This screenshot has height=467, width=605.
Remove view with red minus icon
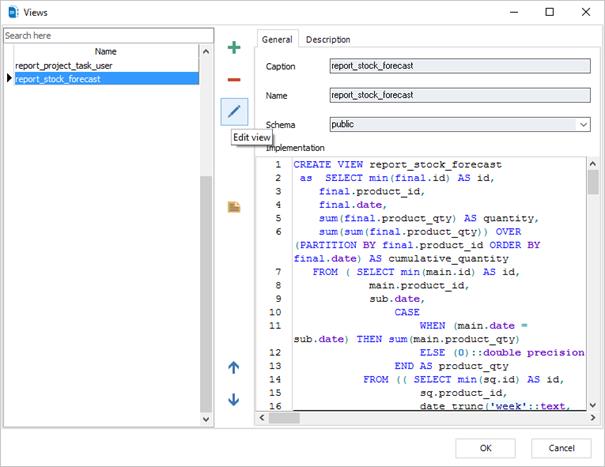pos(234,80)
